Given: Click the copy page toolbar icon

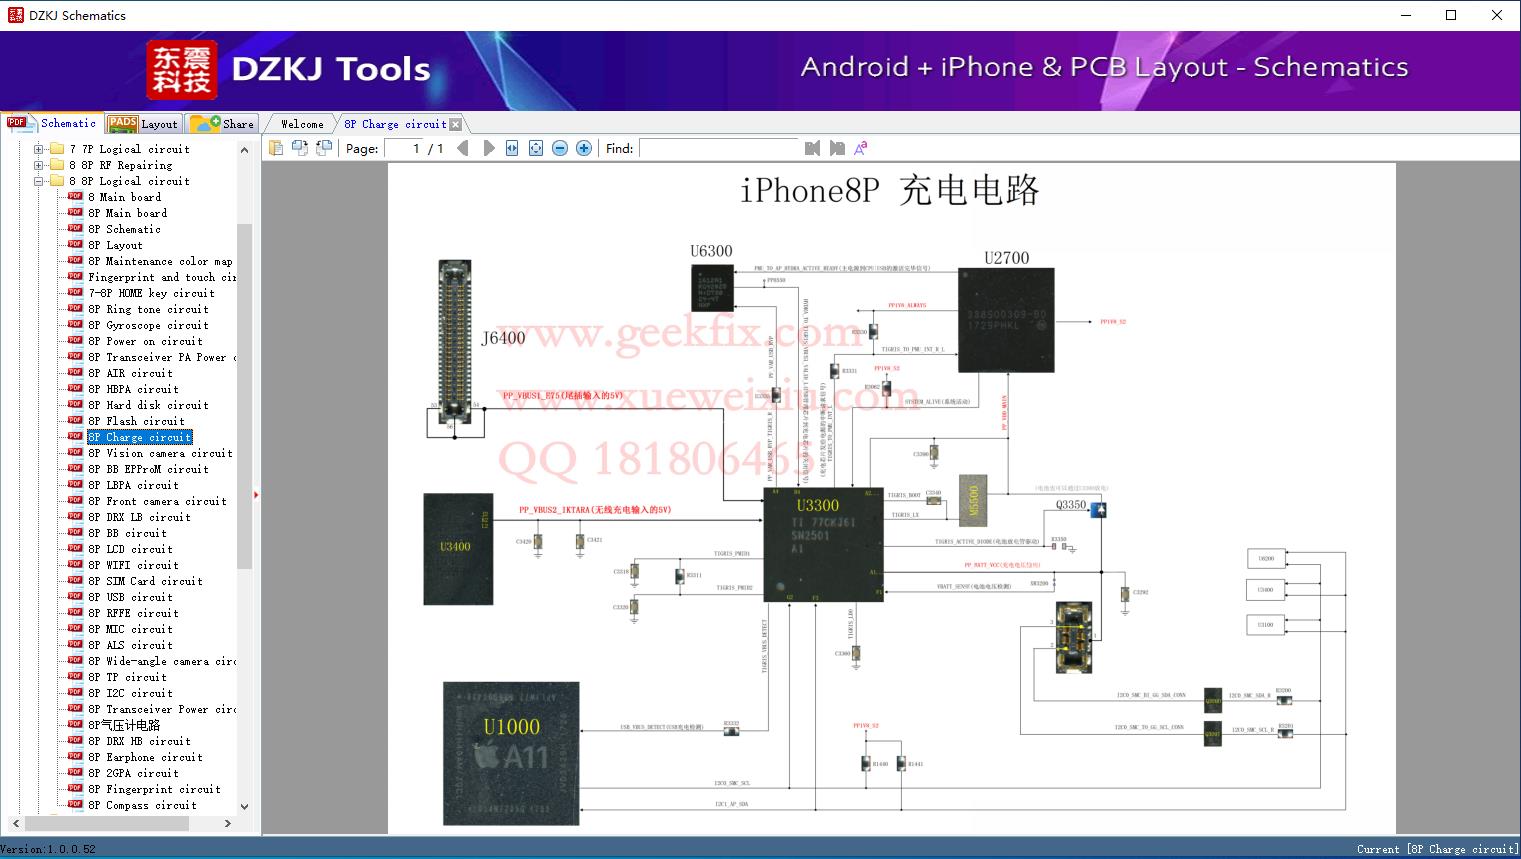Looking at the screenshot, I should tap(276, 148).
